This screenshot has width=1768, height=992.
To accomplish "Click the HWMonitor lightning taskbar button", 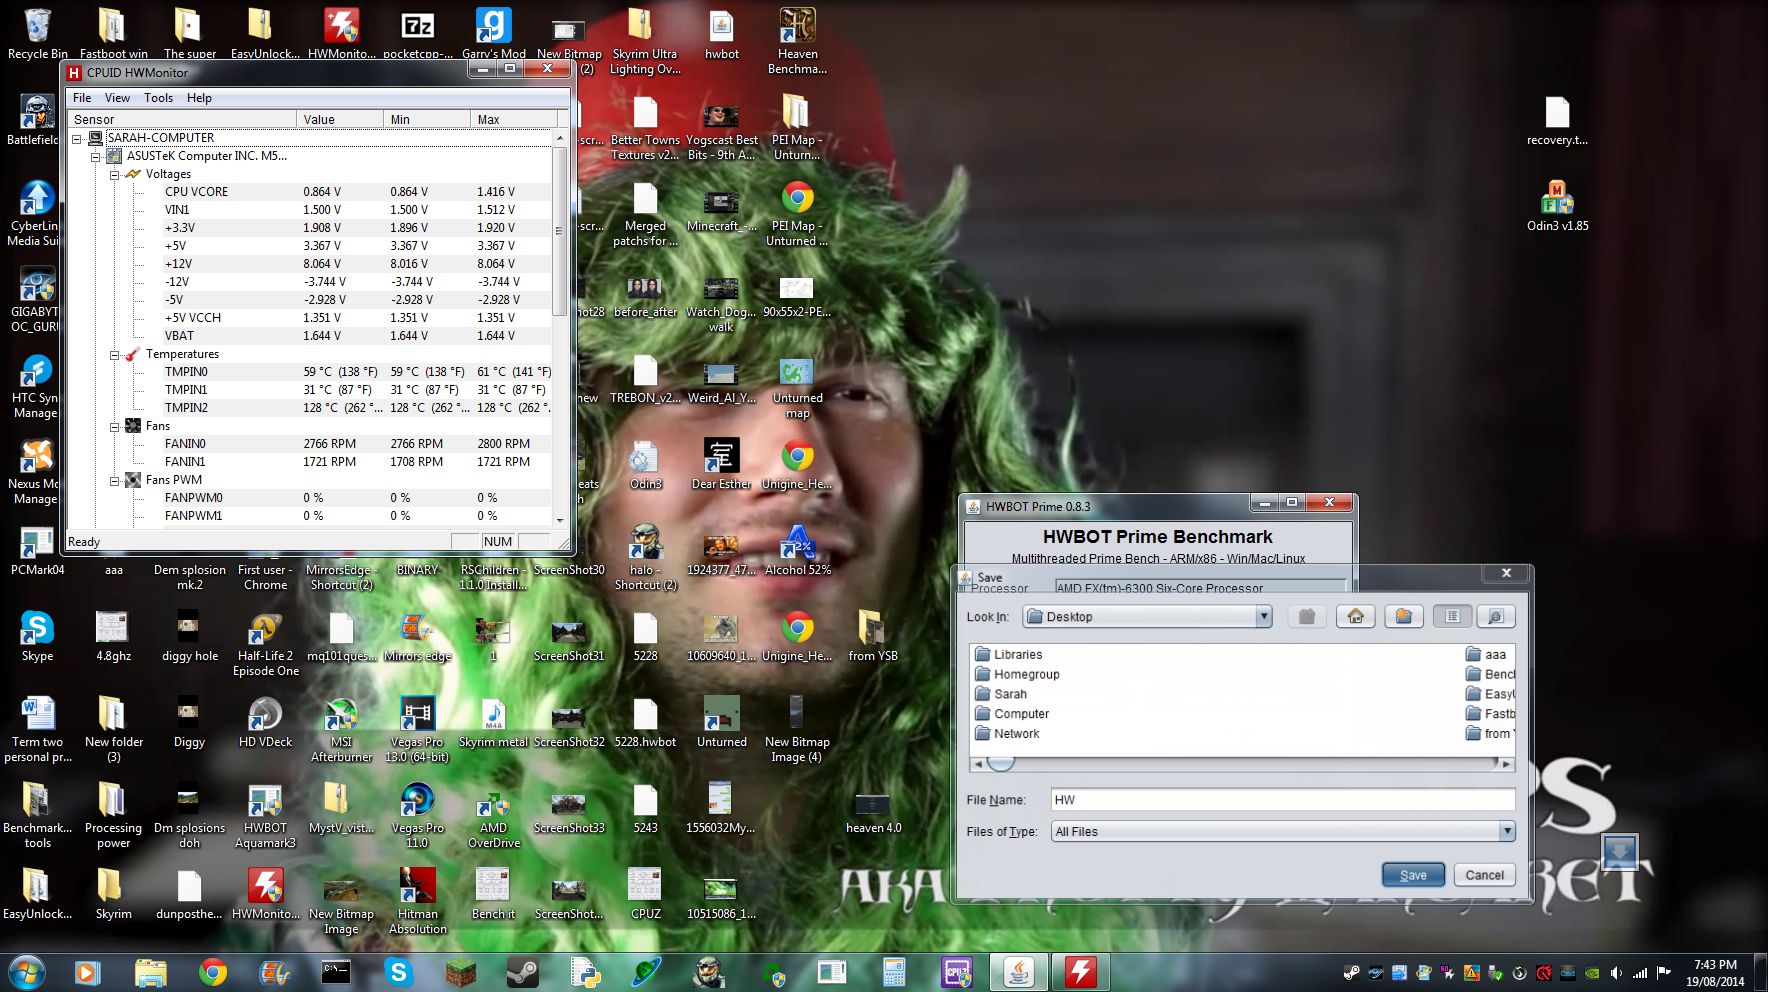I will 1081,972.
